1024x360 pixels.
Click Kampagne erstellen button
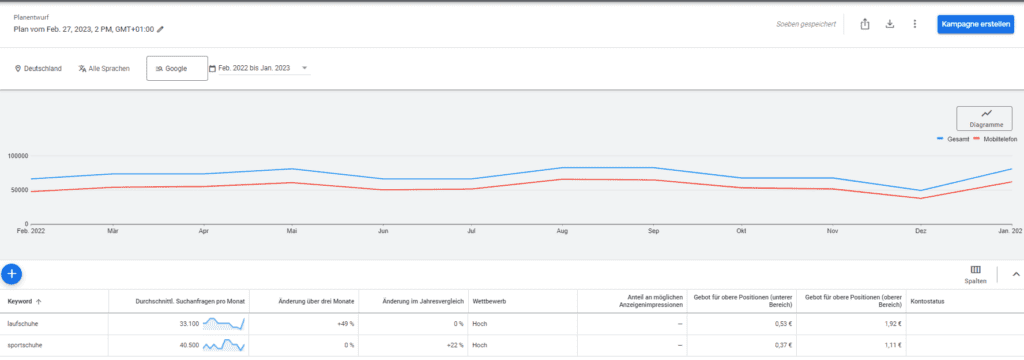[975, 24]
